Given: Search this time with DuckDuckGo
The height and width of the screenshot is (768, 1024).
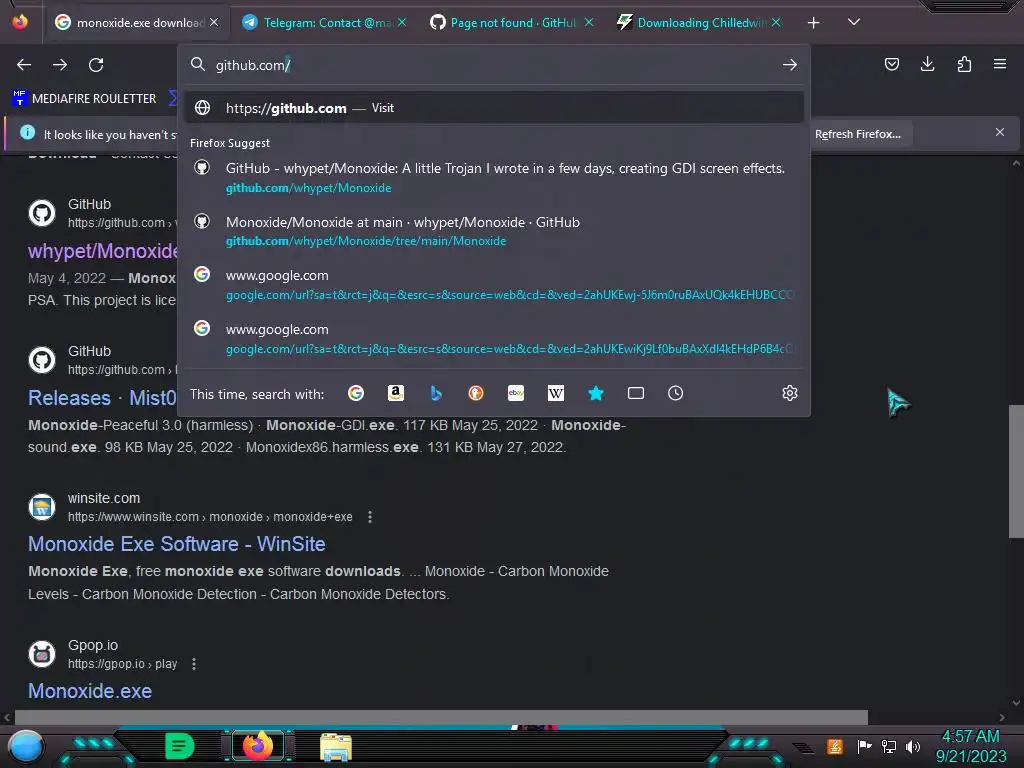Looking at the screenshot, I should coord(475,393).
